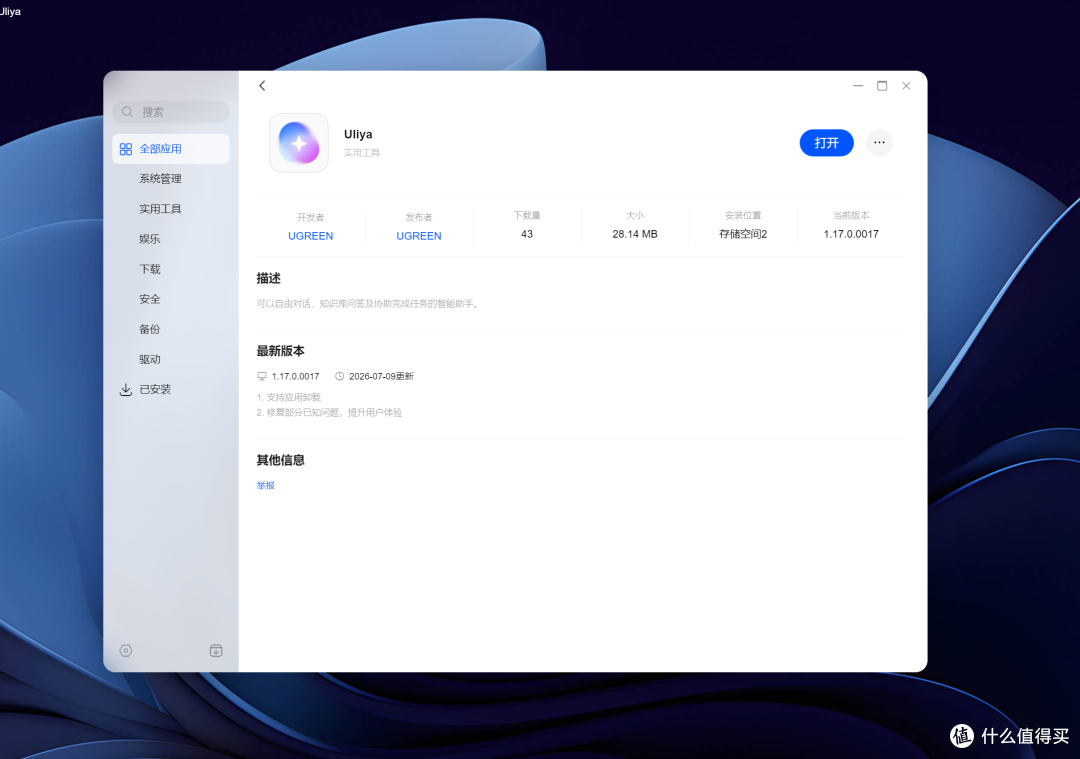This screenshot has width=1080, height=759.
Task: Click the monitor icon beside version 1.17.0.0017
Action: click(262, 376)
